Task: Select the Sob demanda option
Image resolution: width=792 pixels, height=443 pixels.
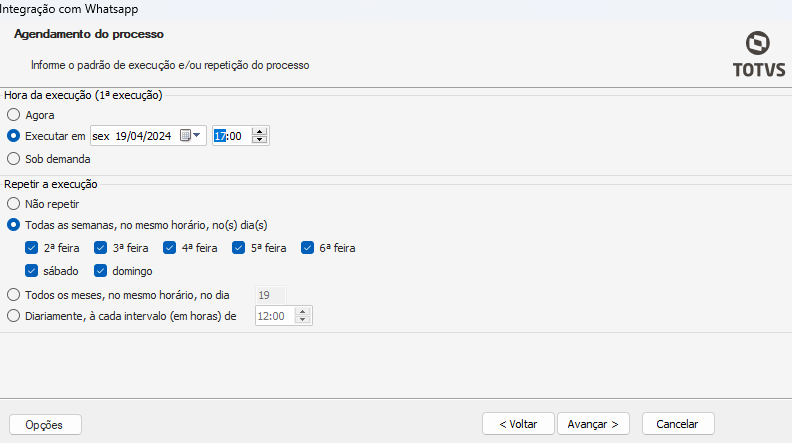Action: pos(14,158)
